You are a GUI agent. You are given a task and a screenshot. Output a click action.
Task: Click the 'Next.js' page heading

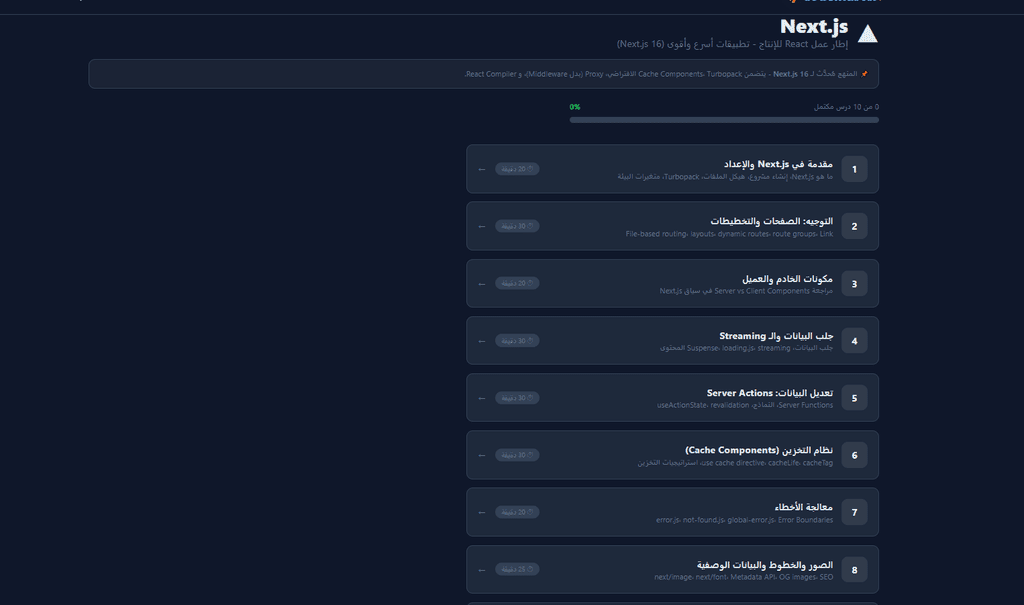click(814, 27)
